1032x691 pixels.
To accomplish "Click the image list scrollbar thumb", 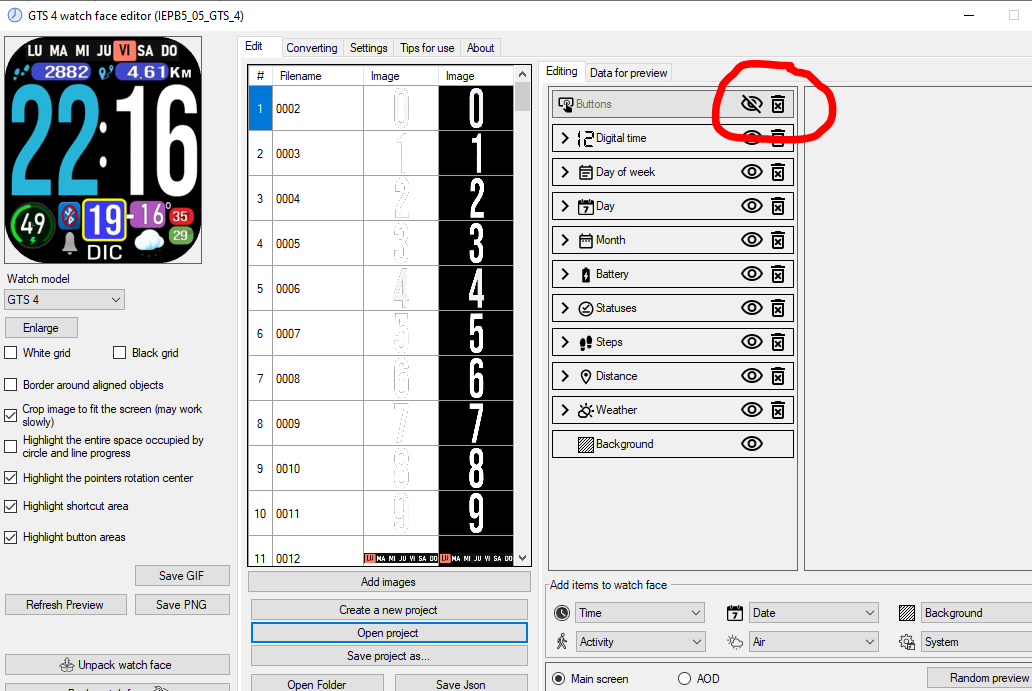I will [x=523, y=97].
